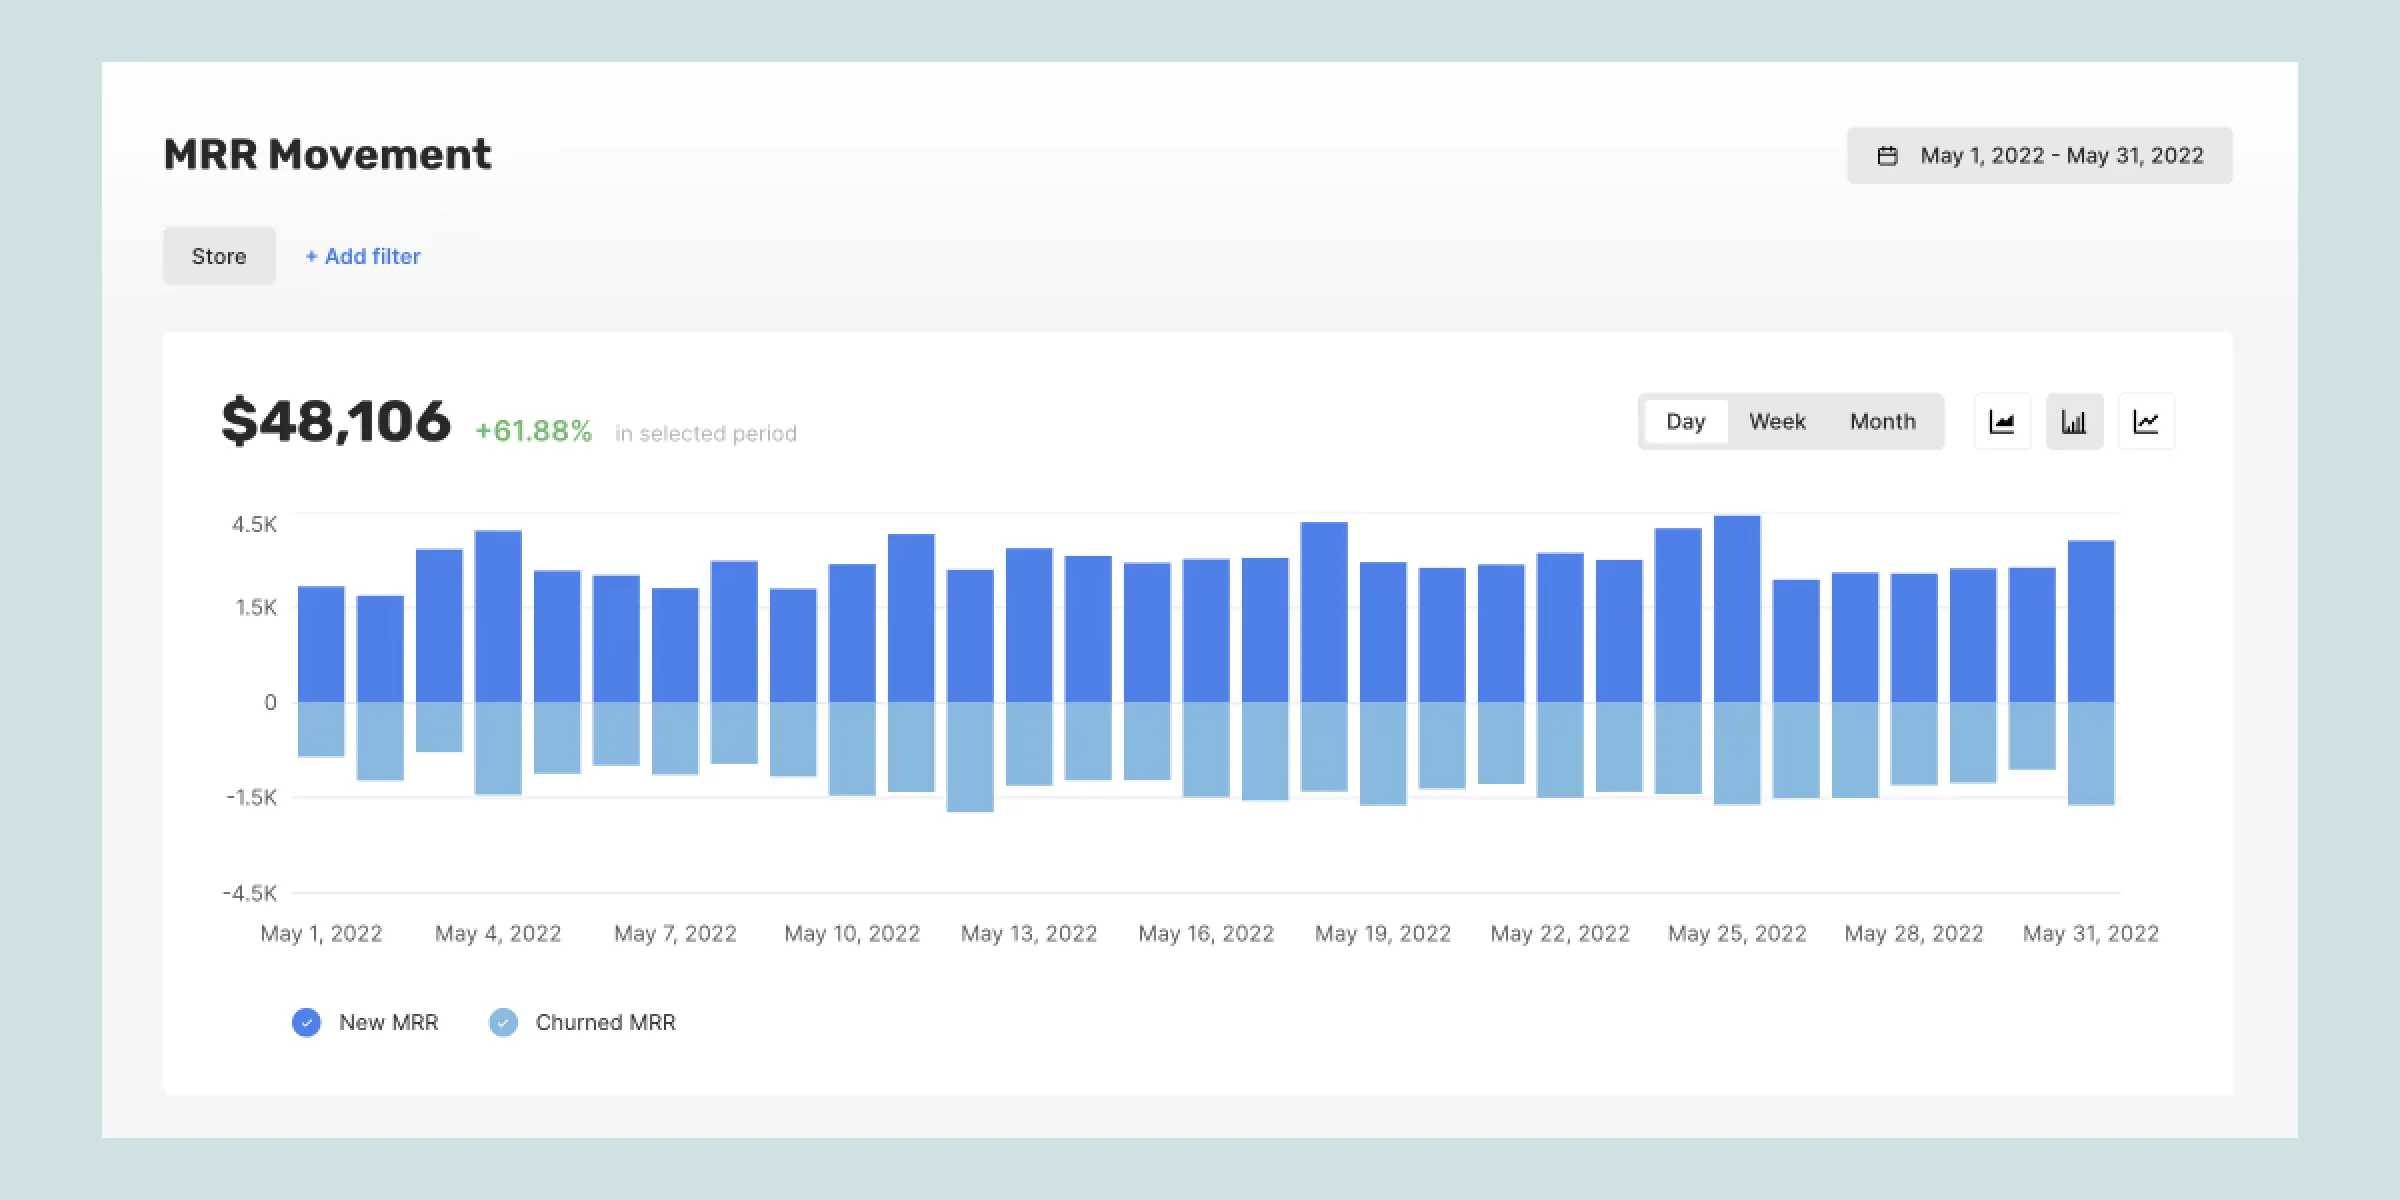Viewport: 2400px width, 1200px height.
Task: Open the Store filter dropdown
Action: (219, 256)
